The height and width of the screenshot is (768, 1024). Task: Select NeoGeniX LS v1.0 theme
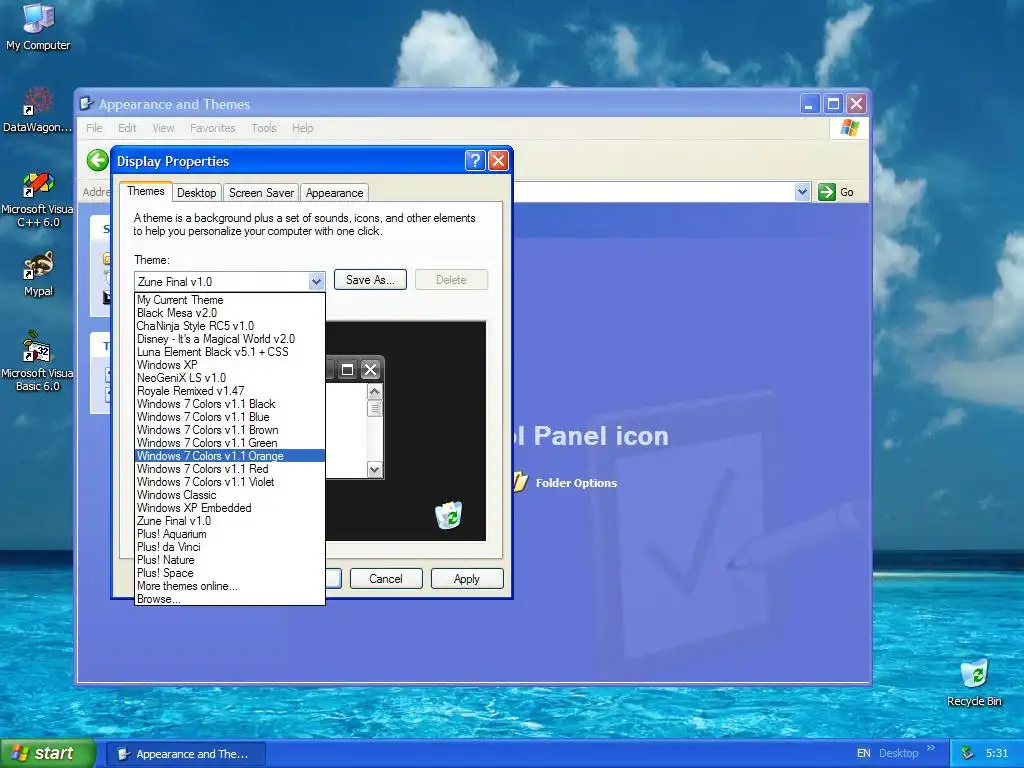(x=230, y=378)
